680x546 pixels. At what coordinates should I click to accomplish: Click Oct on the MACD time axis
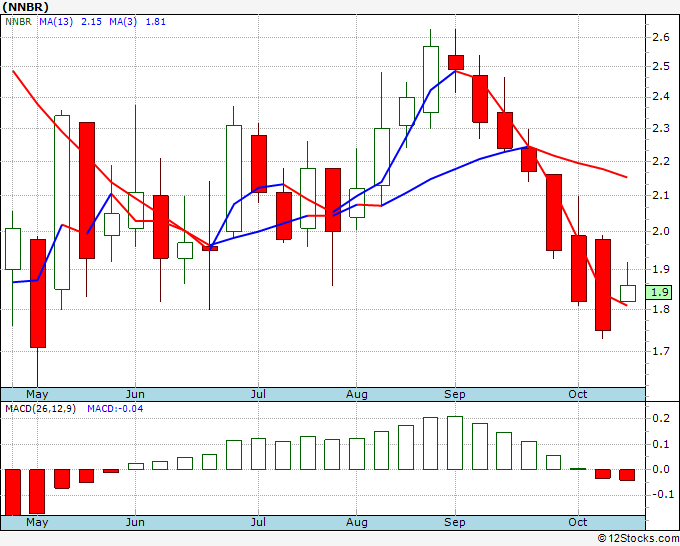(x=578, y=522)
